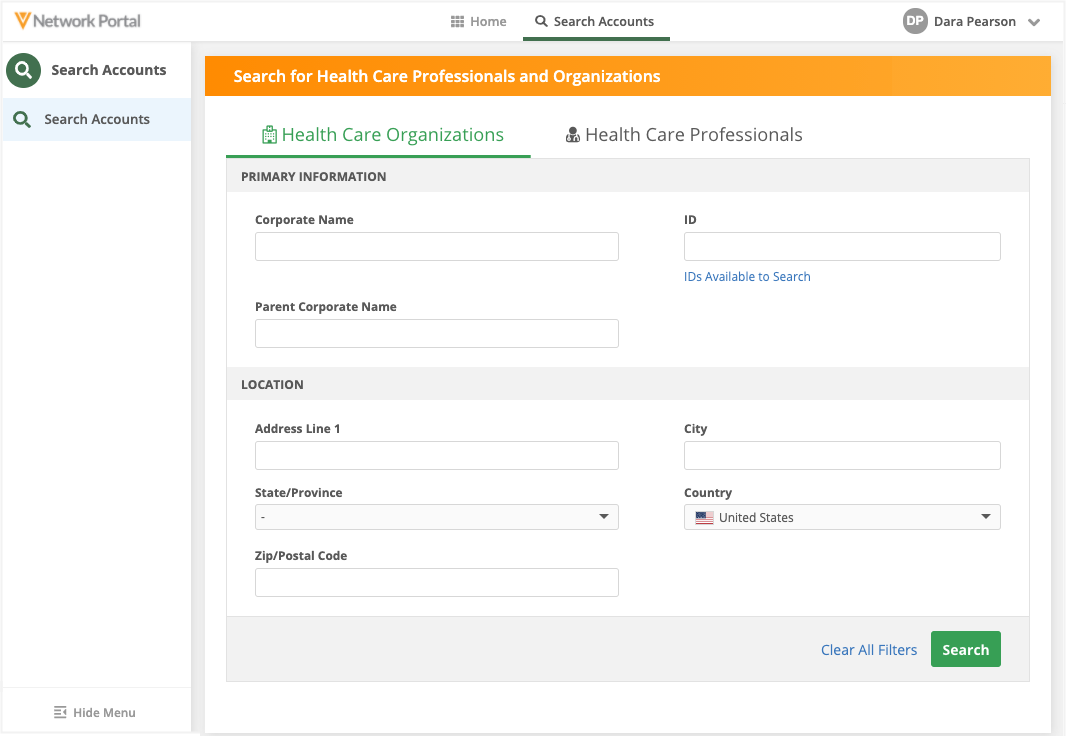Click the United States flag icon

[704, 518]
